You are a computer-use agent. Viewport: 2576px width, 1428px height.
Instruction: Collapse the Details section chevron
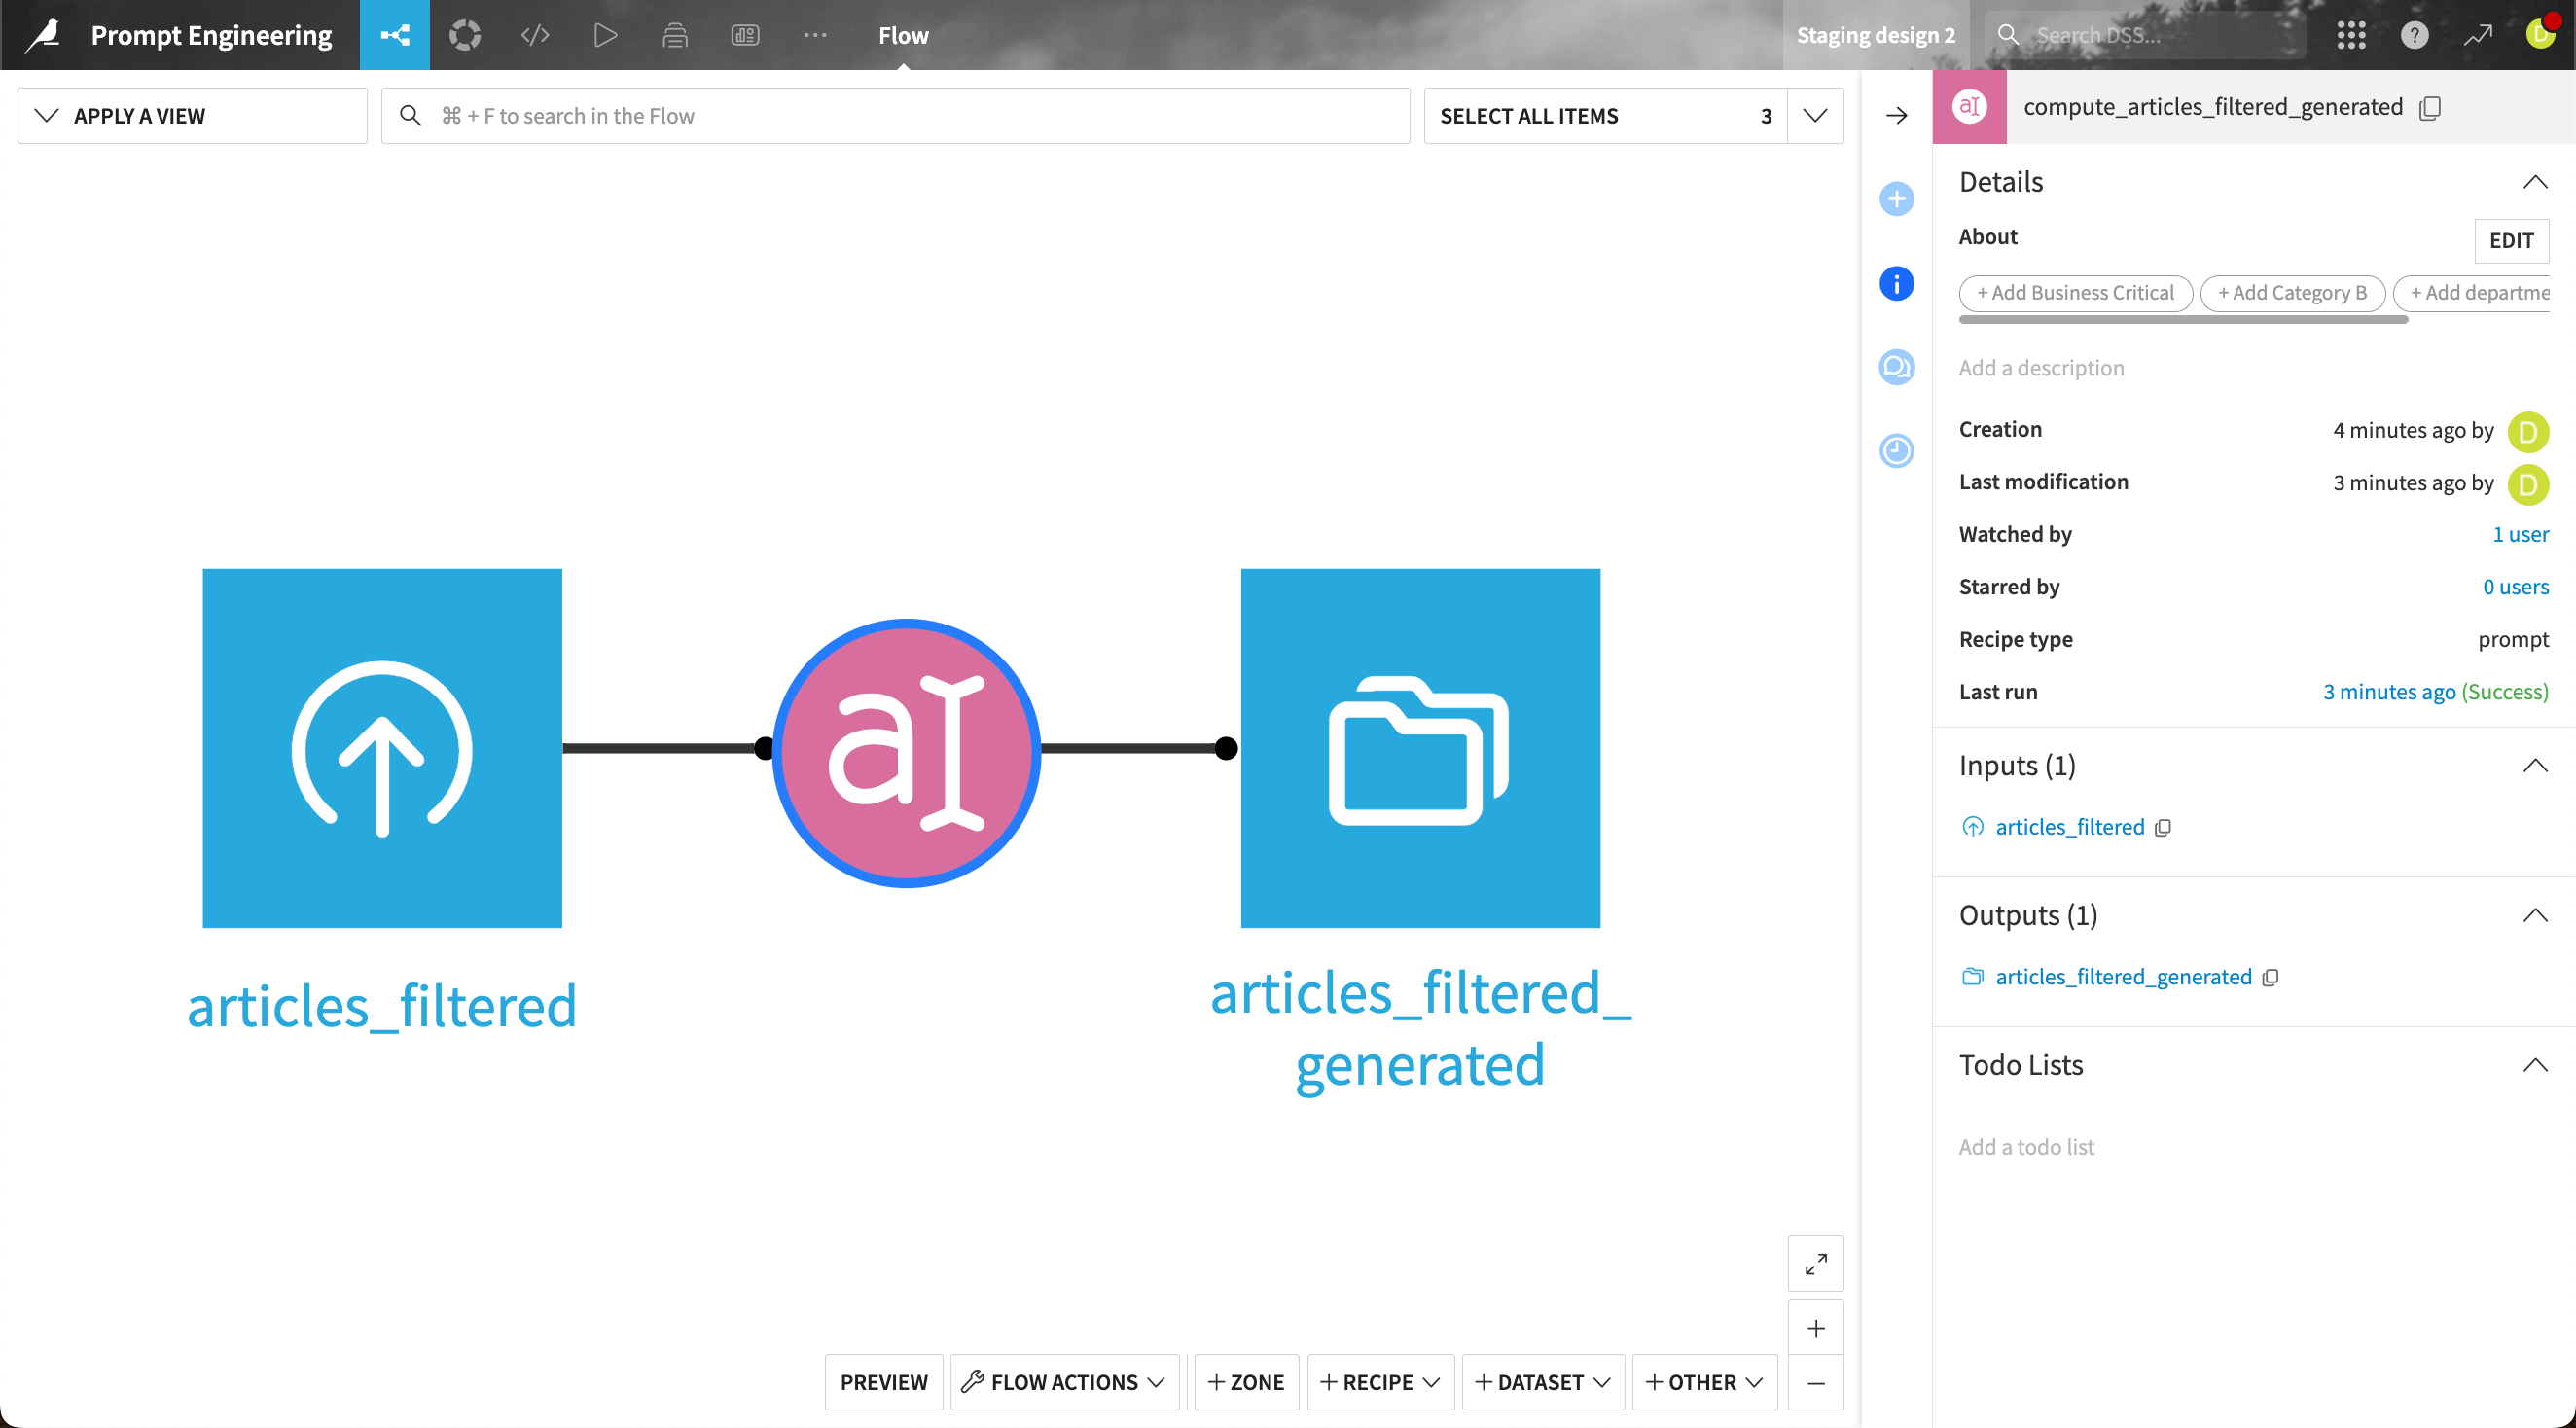coord(2536,181)
